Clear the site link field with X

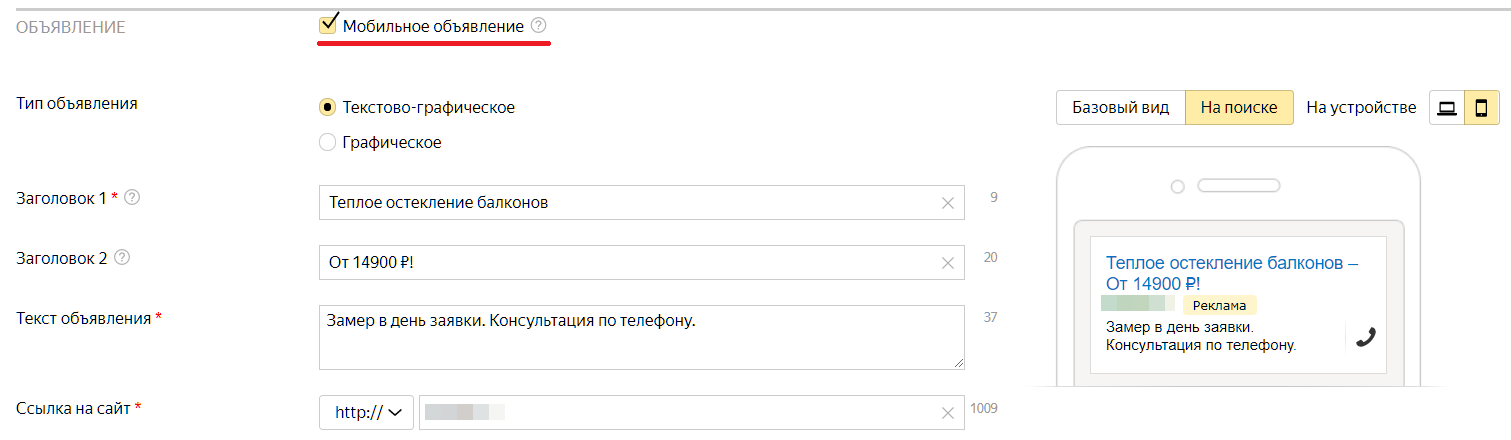948,412
